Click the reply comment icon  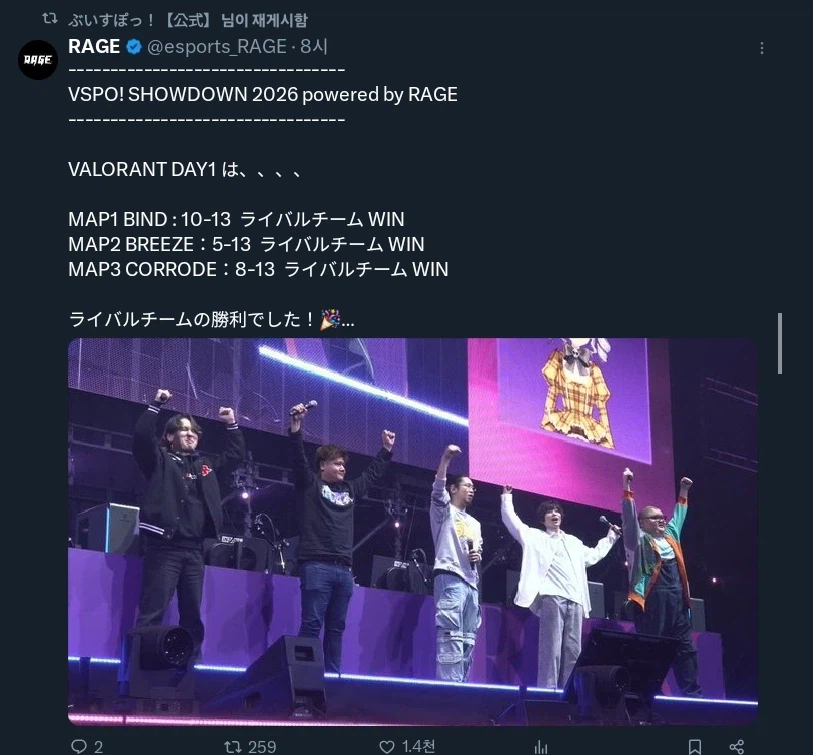point(79,746)
